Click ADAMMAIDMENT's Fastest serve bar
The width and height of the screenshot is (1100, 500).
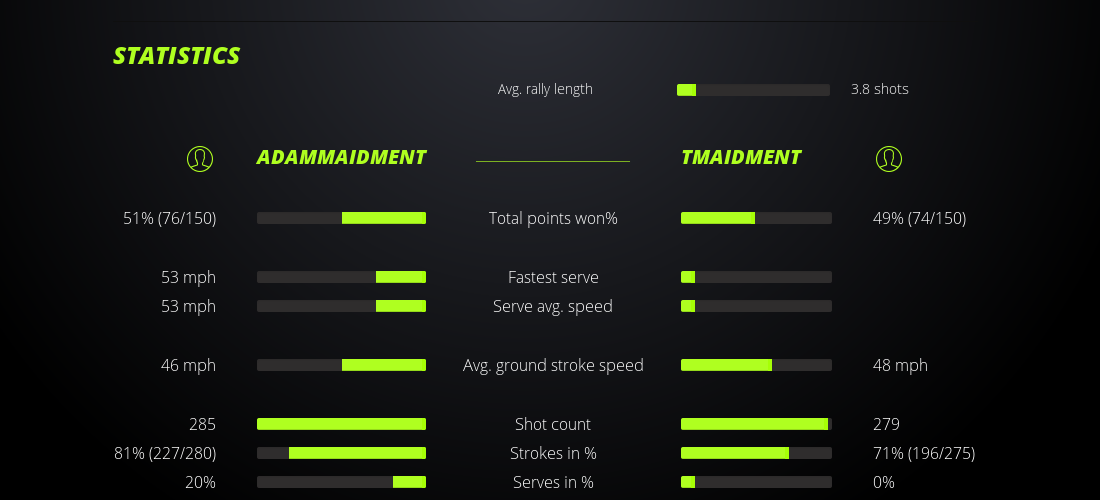[x=341, y=277]
